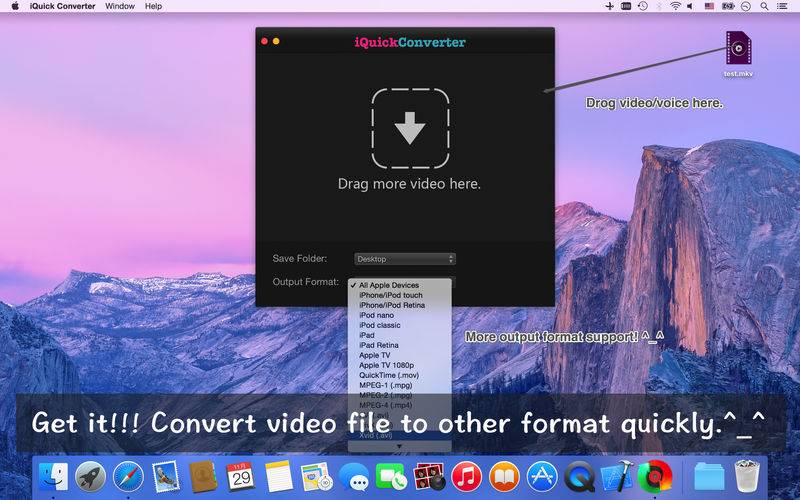The image size is (800, 500).
Task: Select highlighted Xvid (.avi) format
Action: (399, 435)
